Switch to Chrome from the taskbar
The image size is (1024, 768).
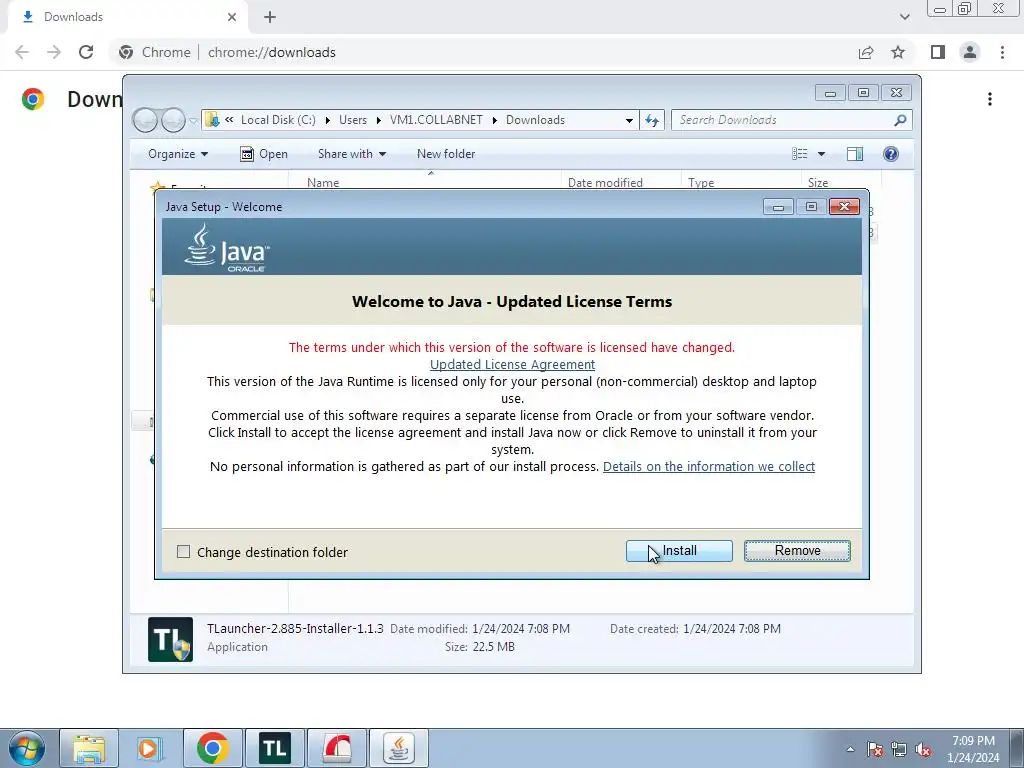click(x=212, y=748)
